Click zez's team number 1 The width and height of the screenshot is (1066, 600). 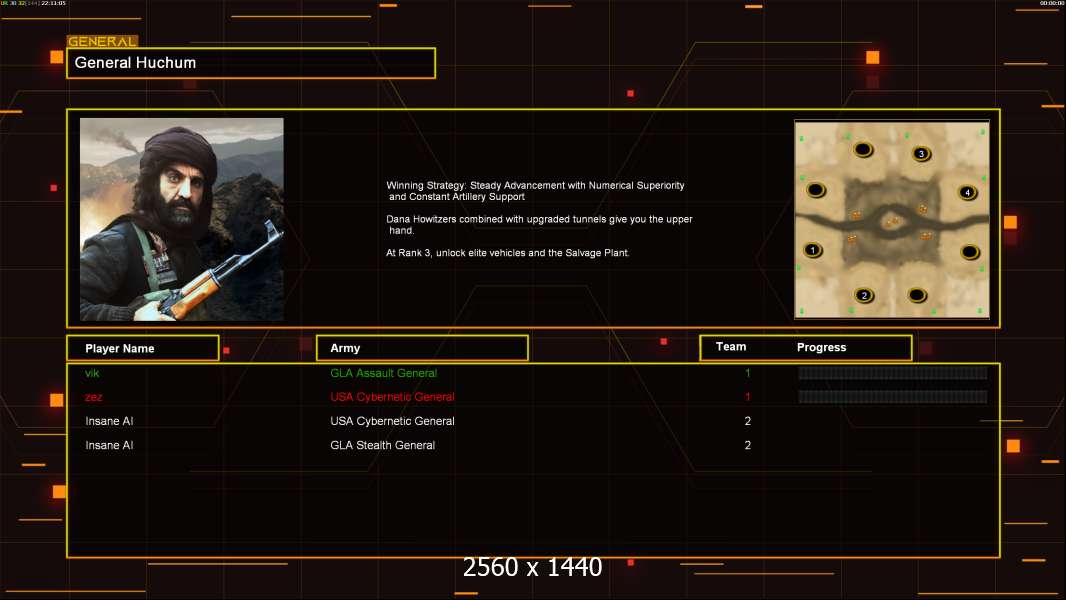tap(748, 397)
